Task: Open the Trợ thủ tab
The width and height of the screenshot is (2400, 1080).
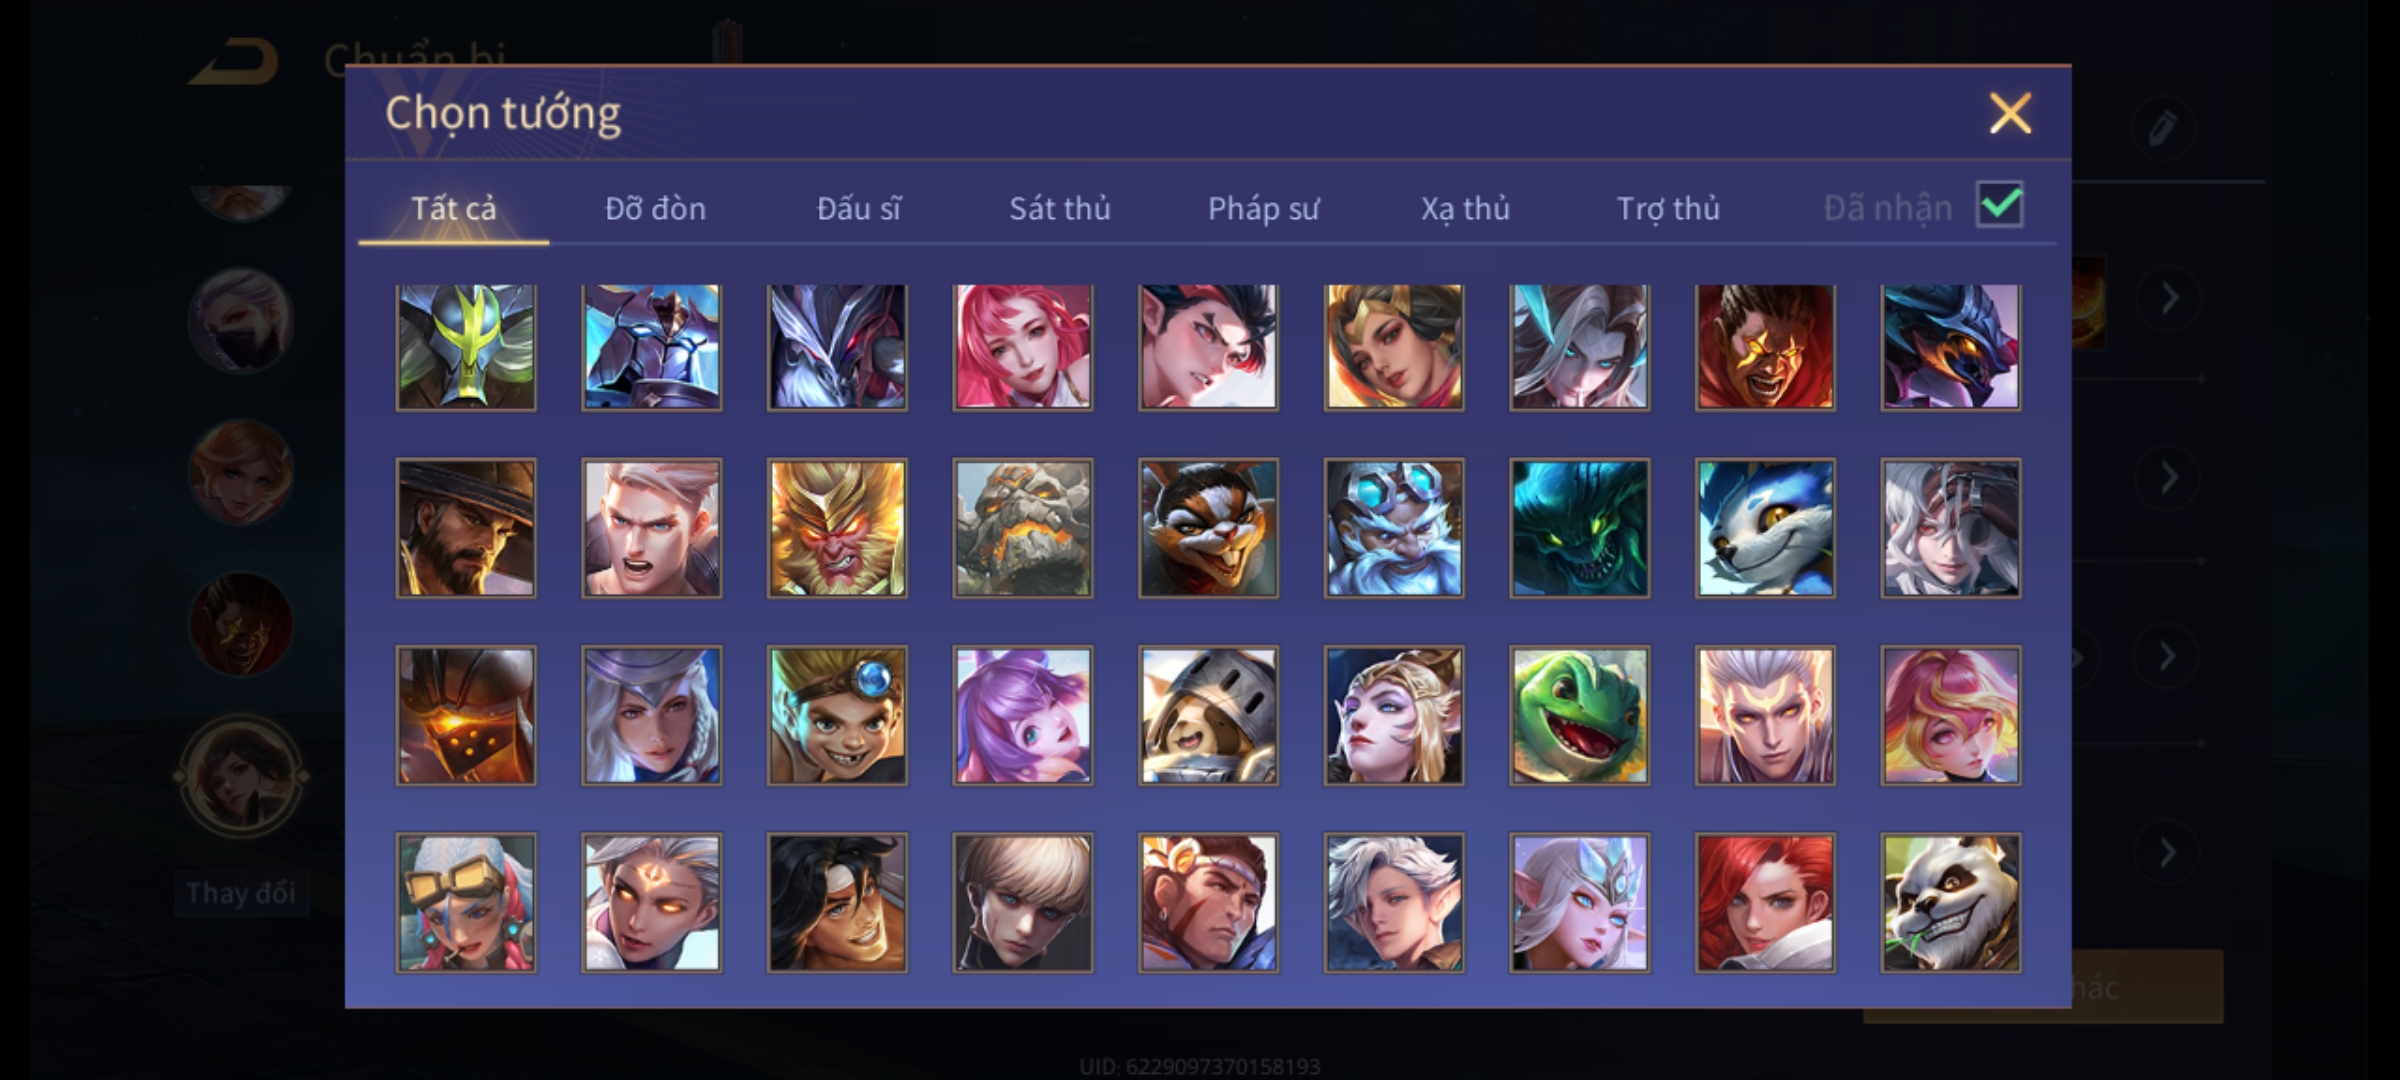Action: pyautogui.click(x=1668, y=208)
